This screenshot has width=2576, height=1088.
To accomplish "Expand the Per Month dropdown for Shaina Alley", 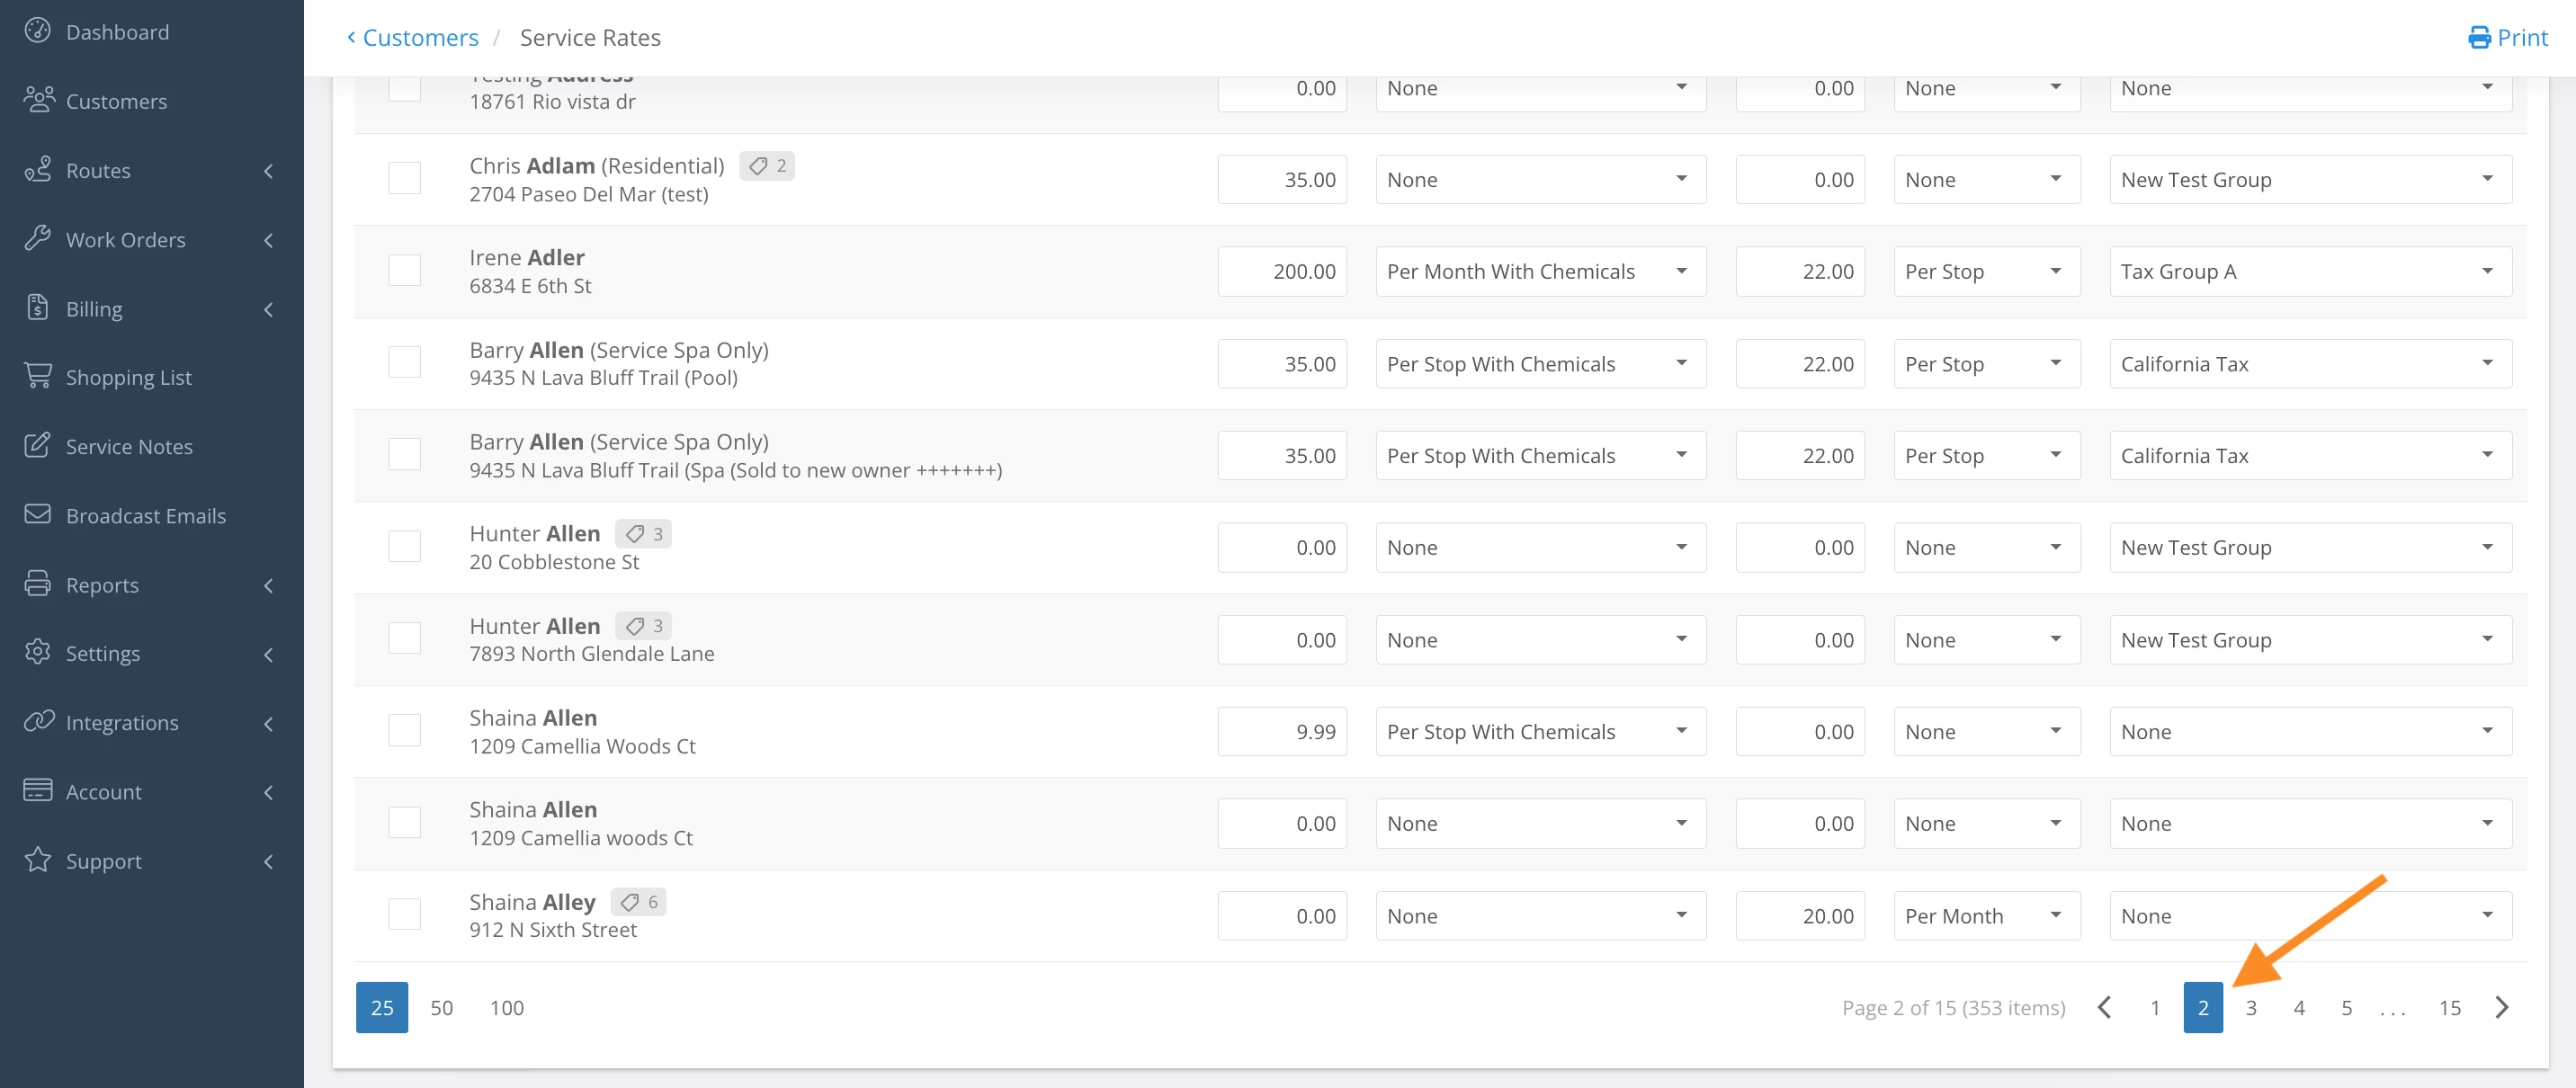I will [1986, 916].
